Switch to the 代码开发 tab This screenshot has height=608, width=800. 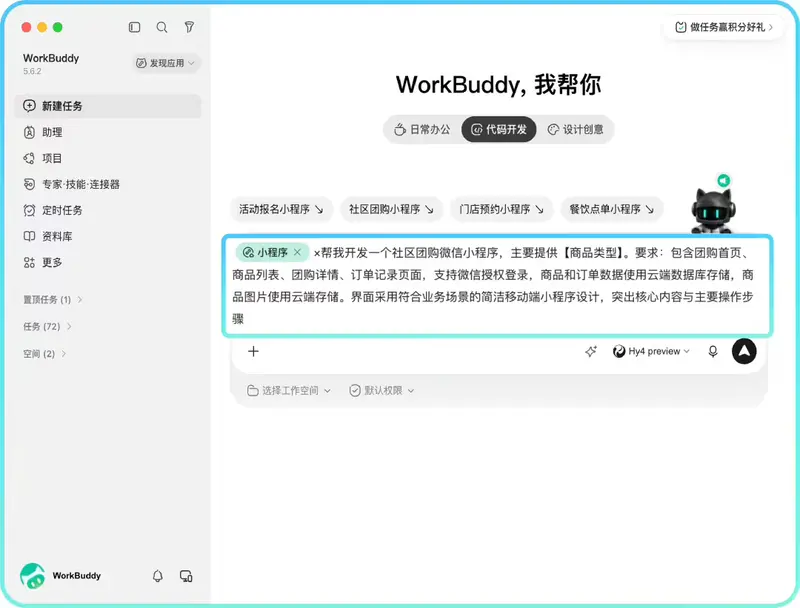(x=498, y=130)
